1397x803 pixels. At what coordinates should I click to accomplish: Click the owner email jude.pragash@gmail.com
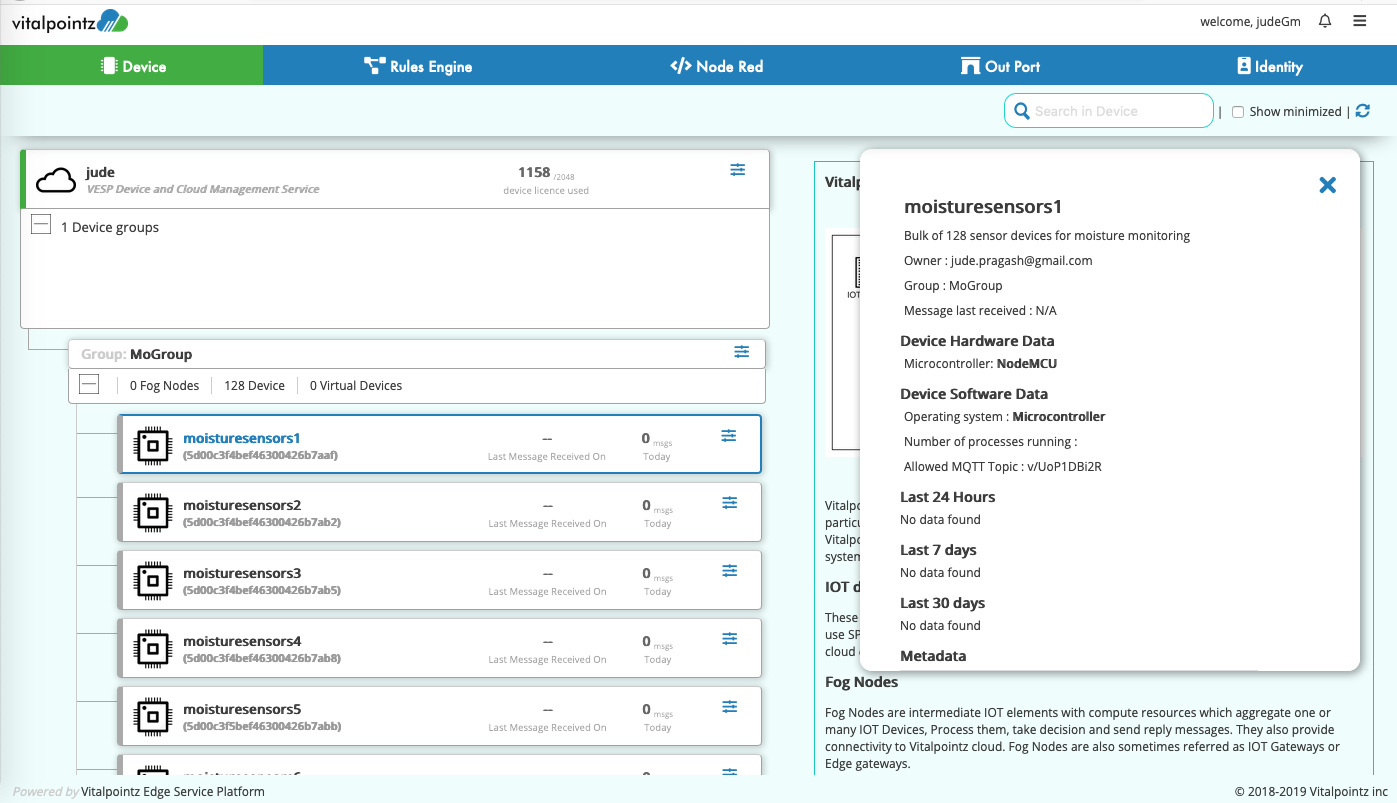1021,260
